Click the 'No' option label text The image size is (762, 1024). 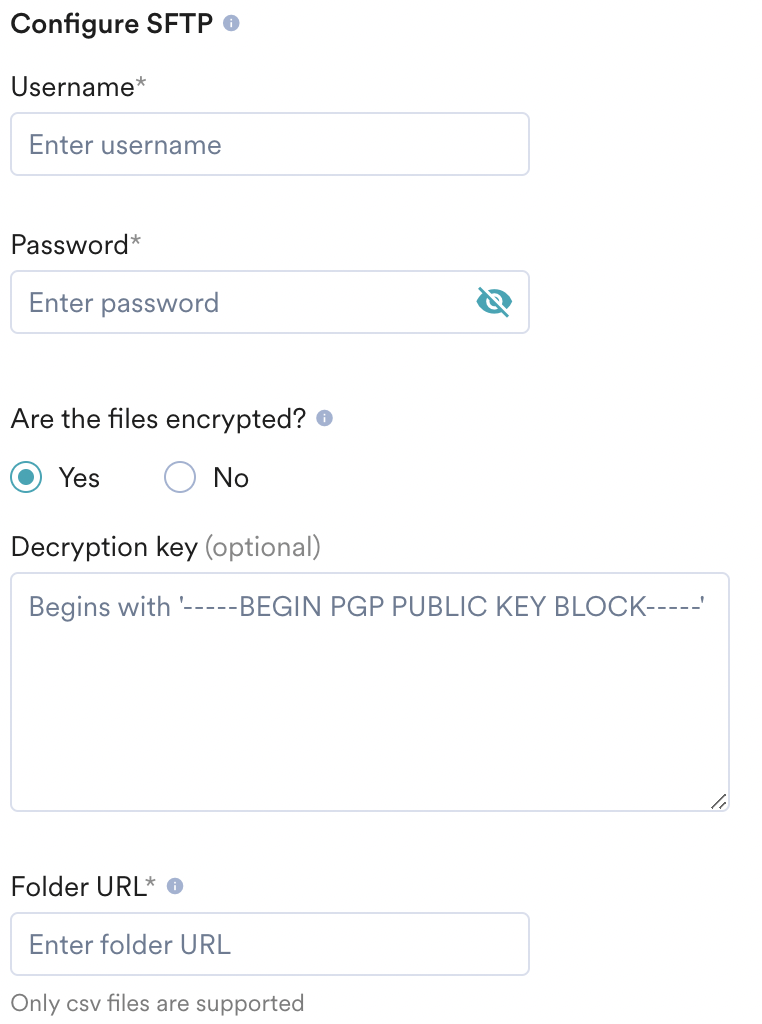(231, 478)
